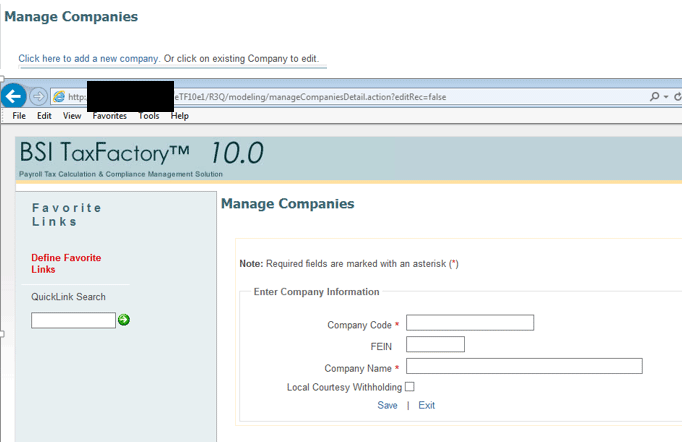Open the Favorites menu
Viewport: 682px width, 442px height.
(x=110, y=116)
